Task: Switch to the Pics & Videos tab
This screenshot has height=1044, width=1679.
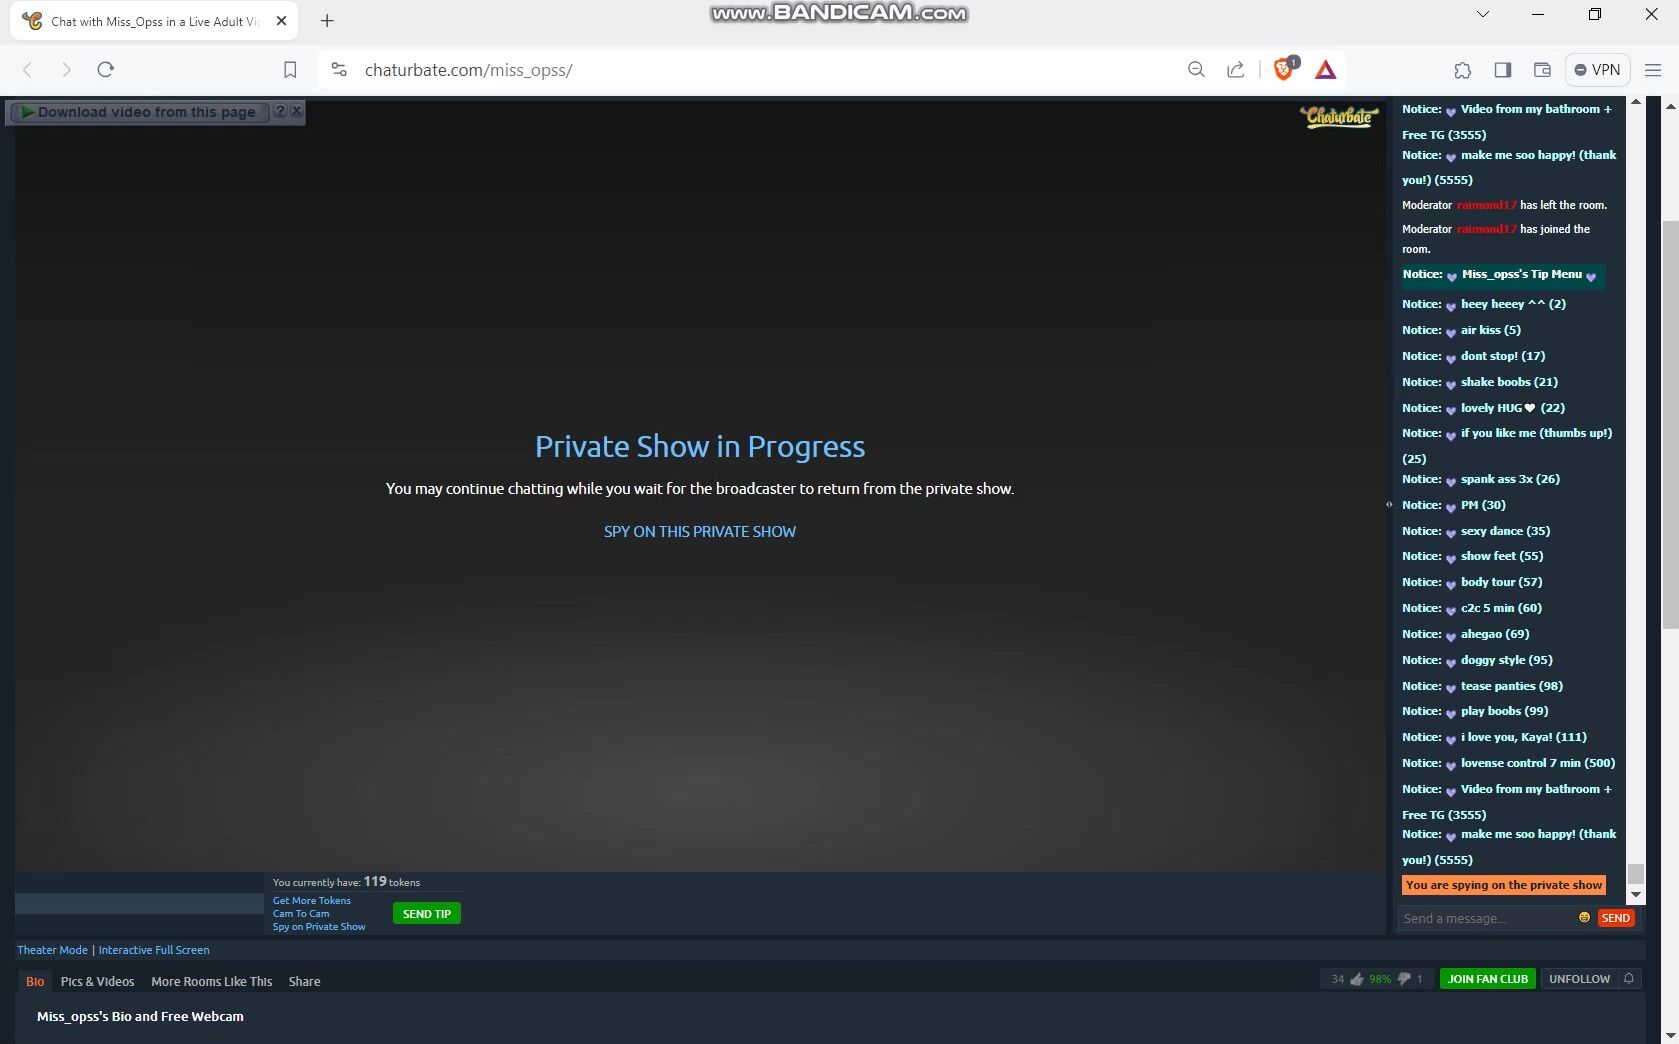Action: point(97,981)
